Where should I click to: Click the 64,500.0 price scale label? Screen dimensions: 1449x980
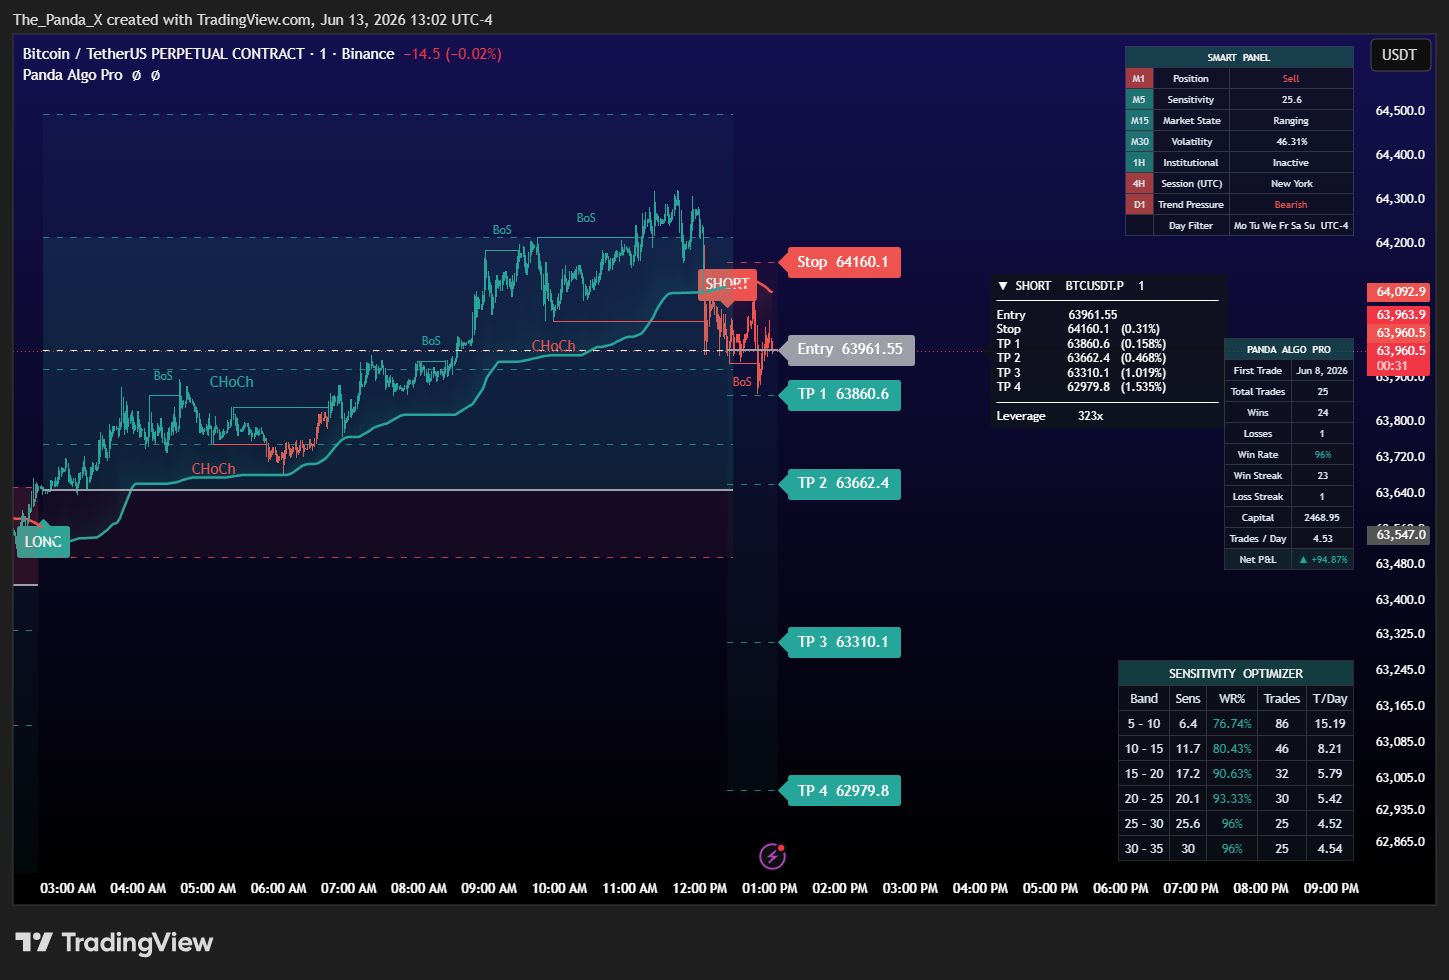[x=1400, y=111]
